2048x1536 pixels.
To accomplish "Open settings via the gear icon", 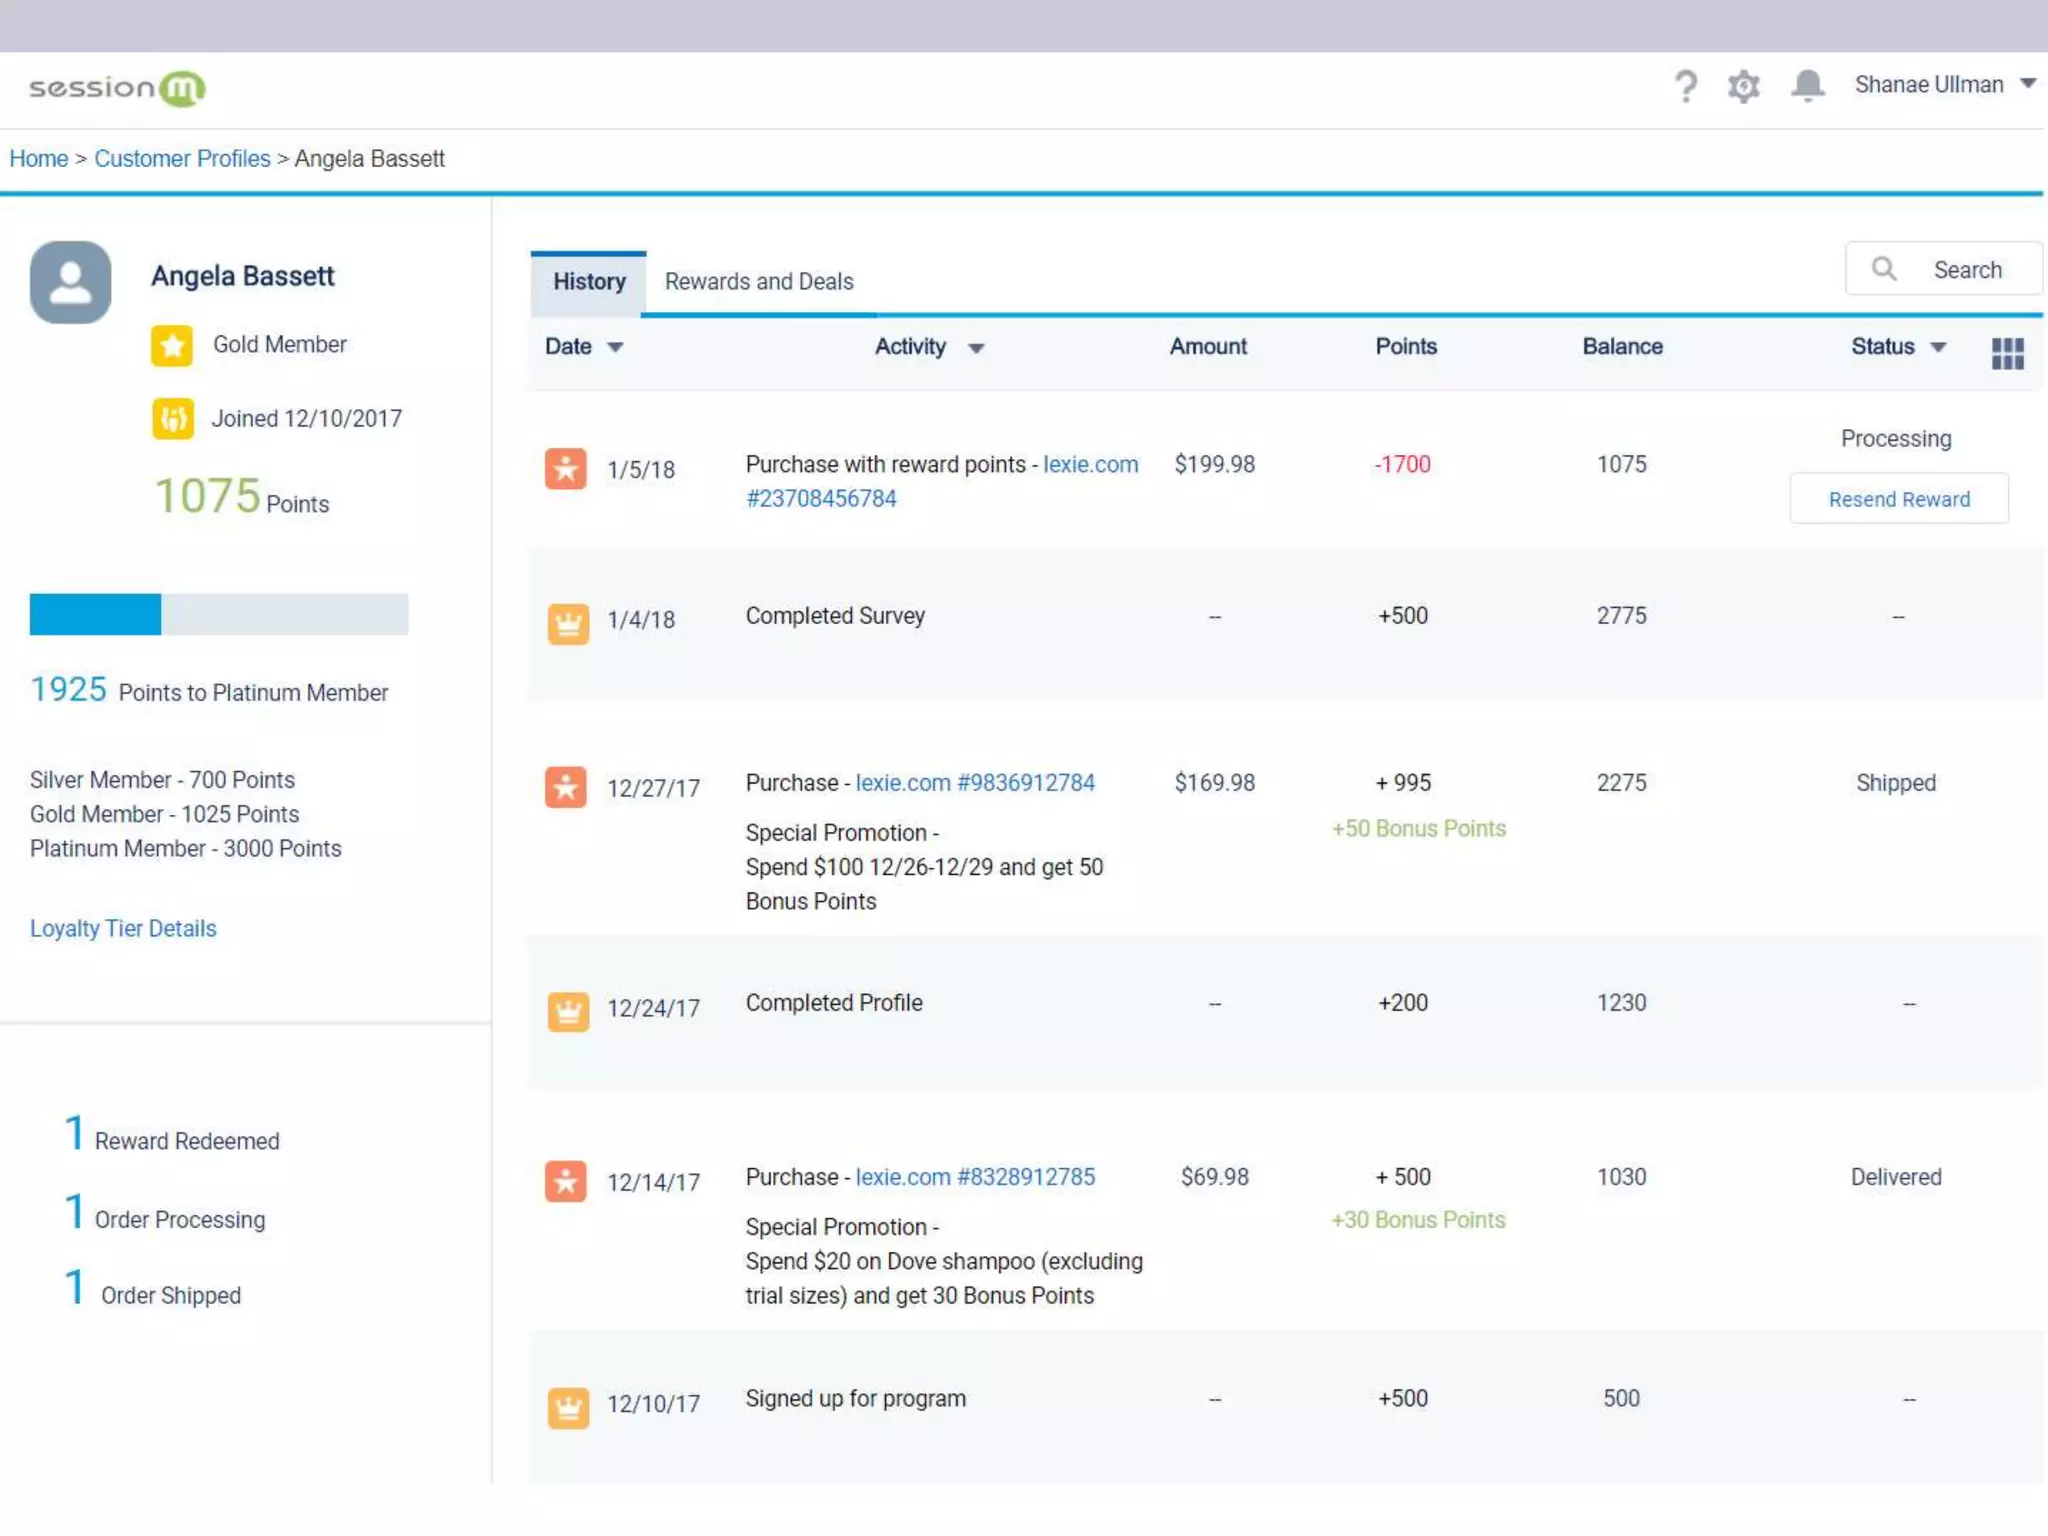I will (1743, 86).
